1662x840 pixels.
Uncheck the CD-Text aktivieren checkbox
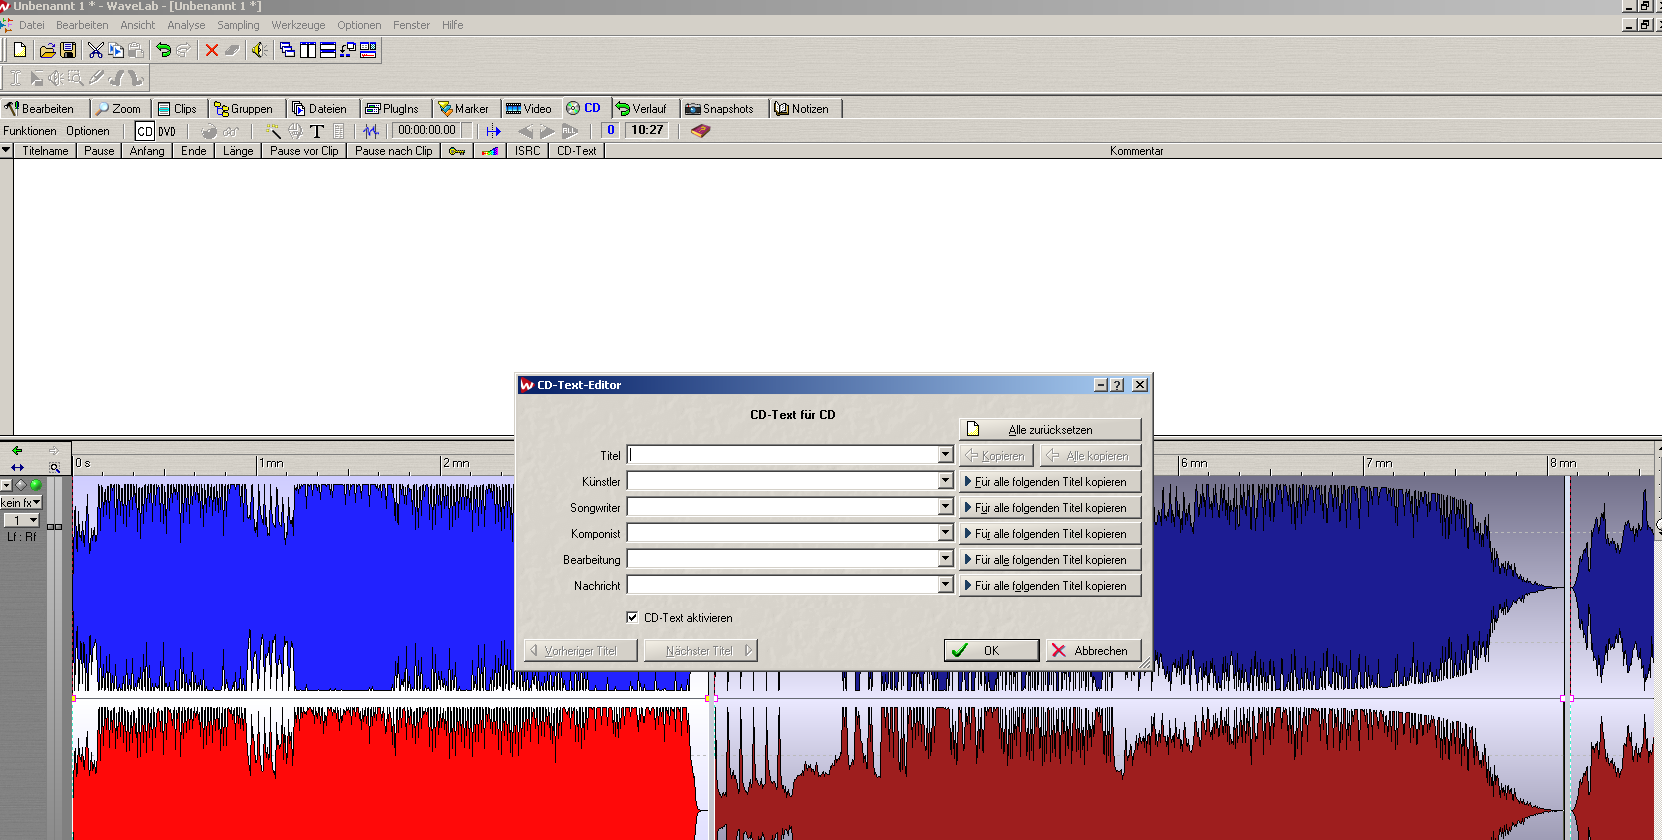pyautogui.click(x=632, y=617)
